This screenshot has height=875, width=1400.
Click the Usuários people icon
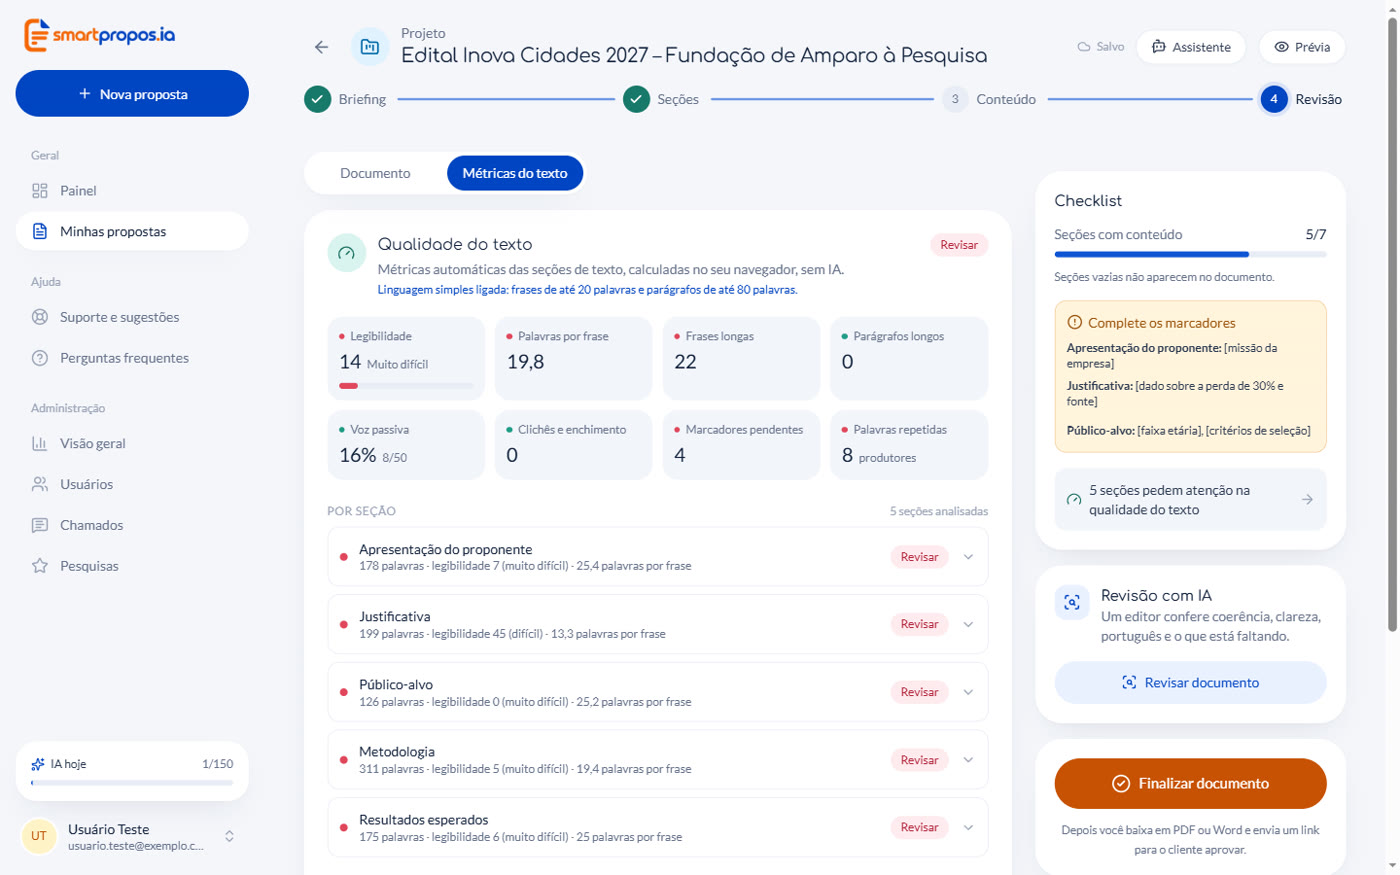(40, 484)
